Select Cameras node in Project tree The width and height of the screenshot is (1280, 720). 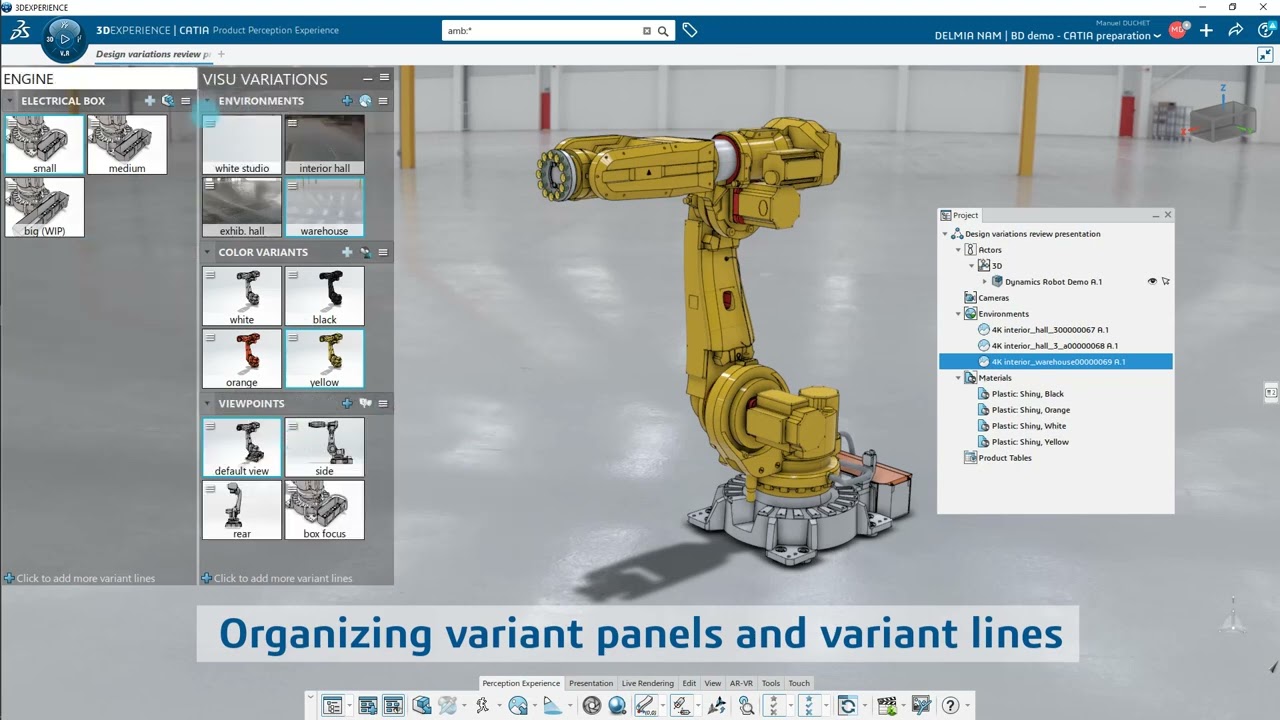pos(993,298)
